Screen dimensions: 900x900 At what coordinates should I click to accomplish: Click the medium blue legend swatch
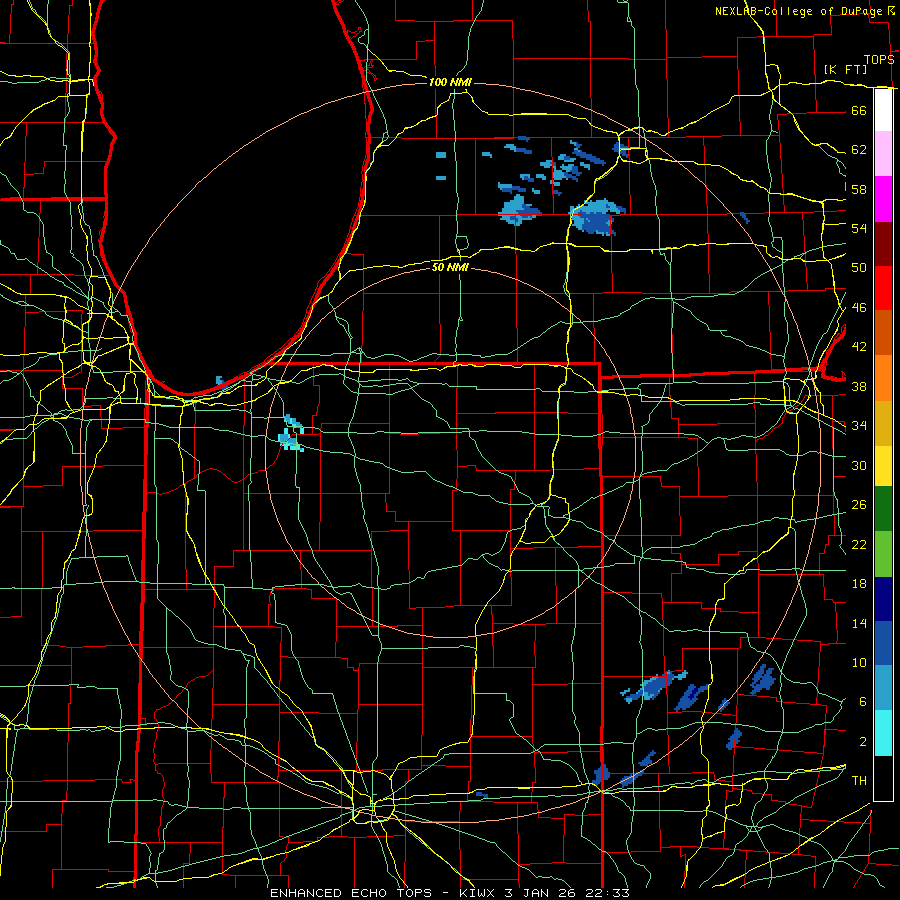pos(883,643)
